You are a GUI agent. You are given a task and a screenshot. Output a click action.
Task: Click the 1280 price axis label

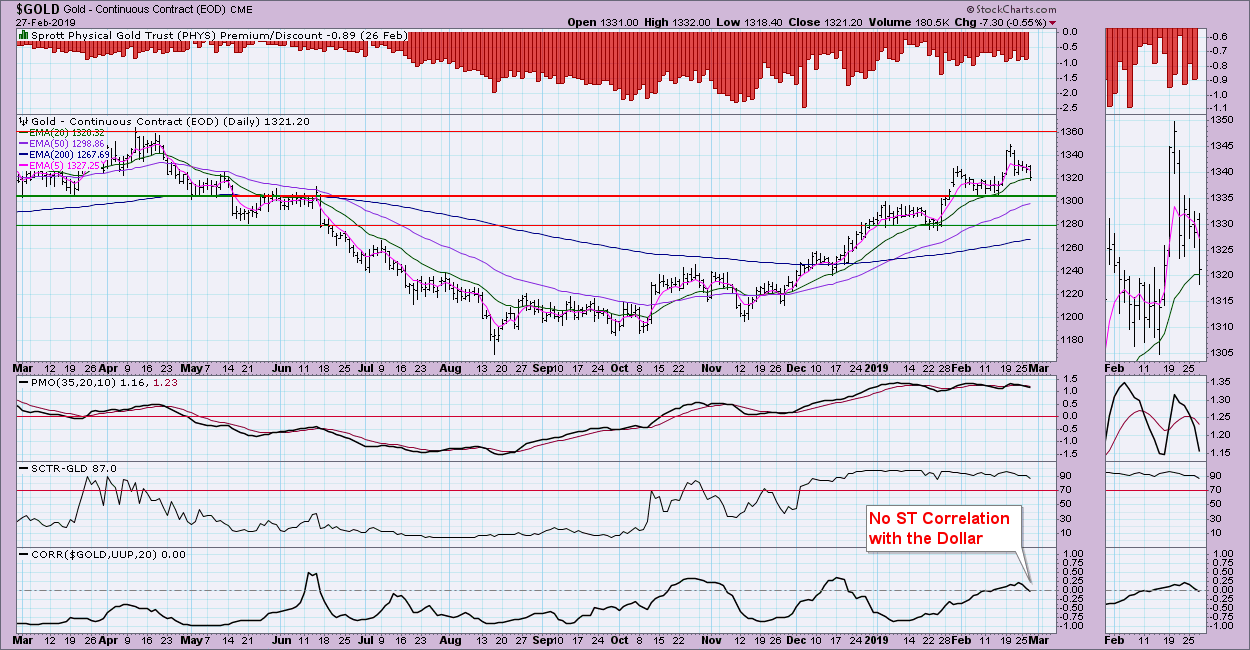(1073, 225)
